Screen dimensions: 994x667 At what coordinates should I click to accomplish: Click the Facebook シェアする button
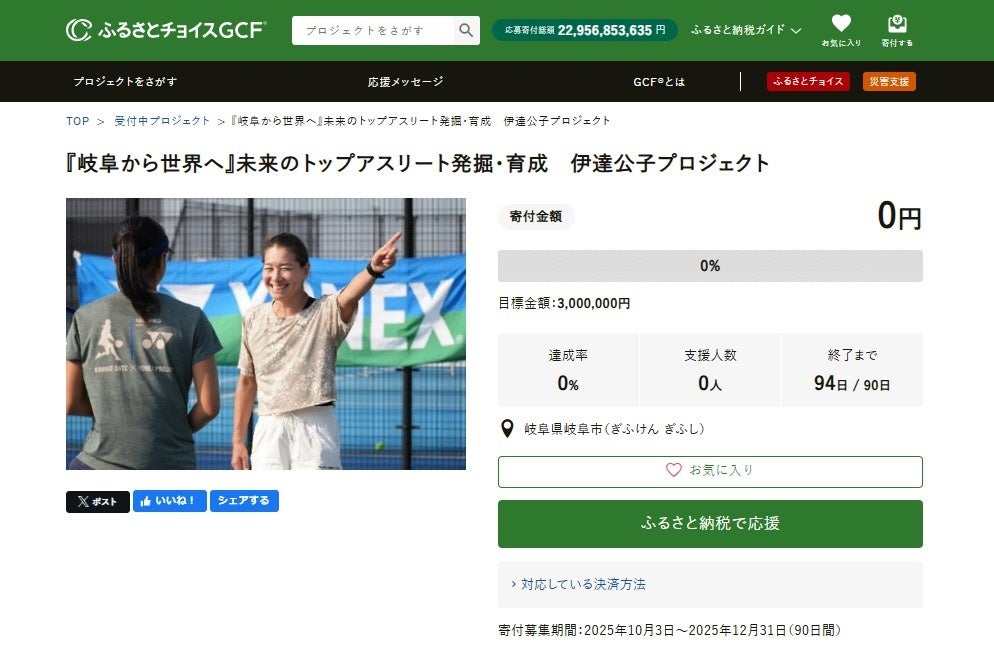pyautogui.click(x=244, y=501)
